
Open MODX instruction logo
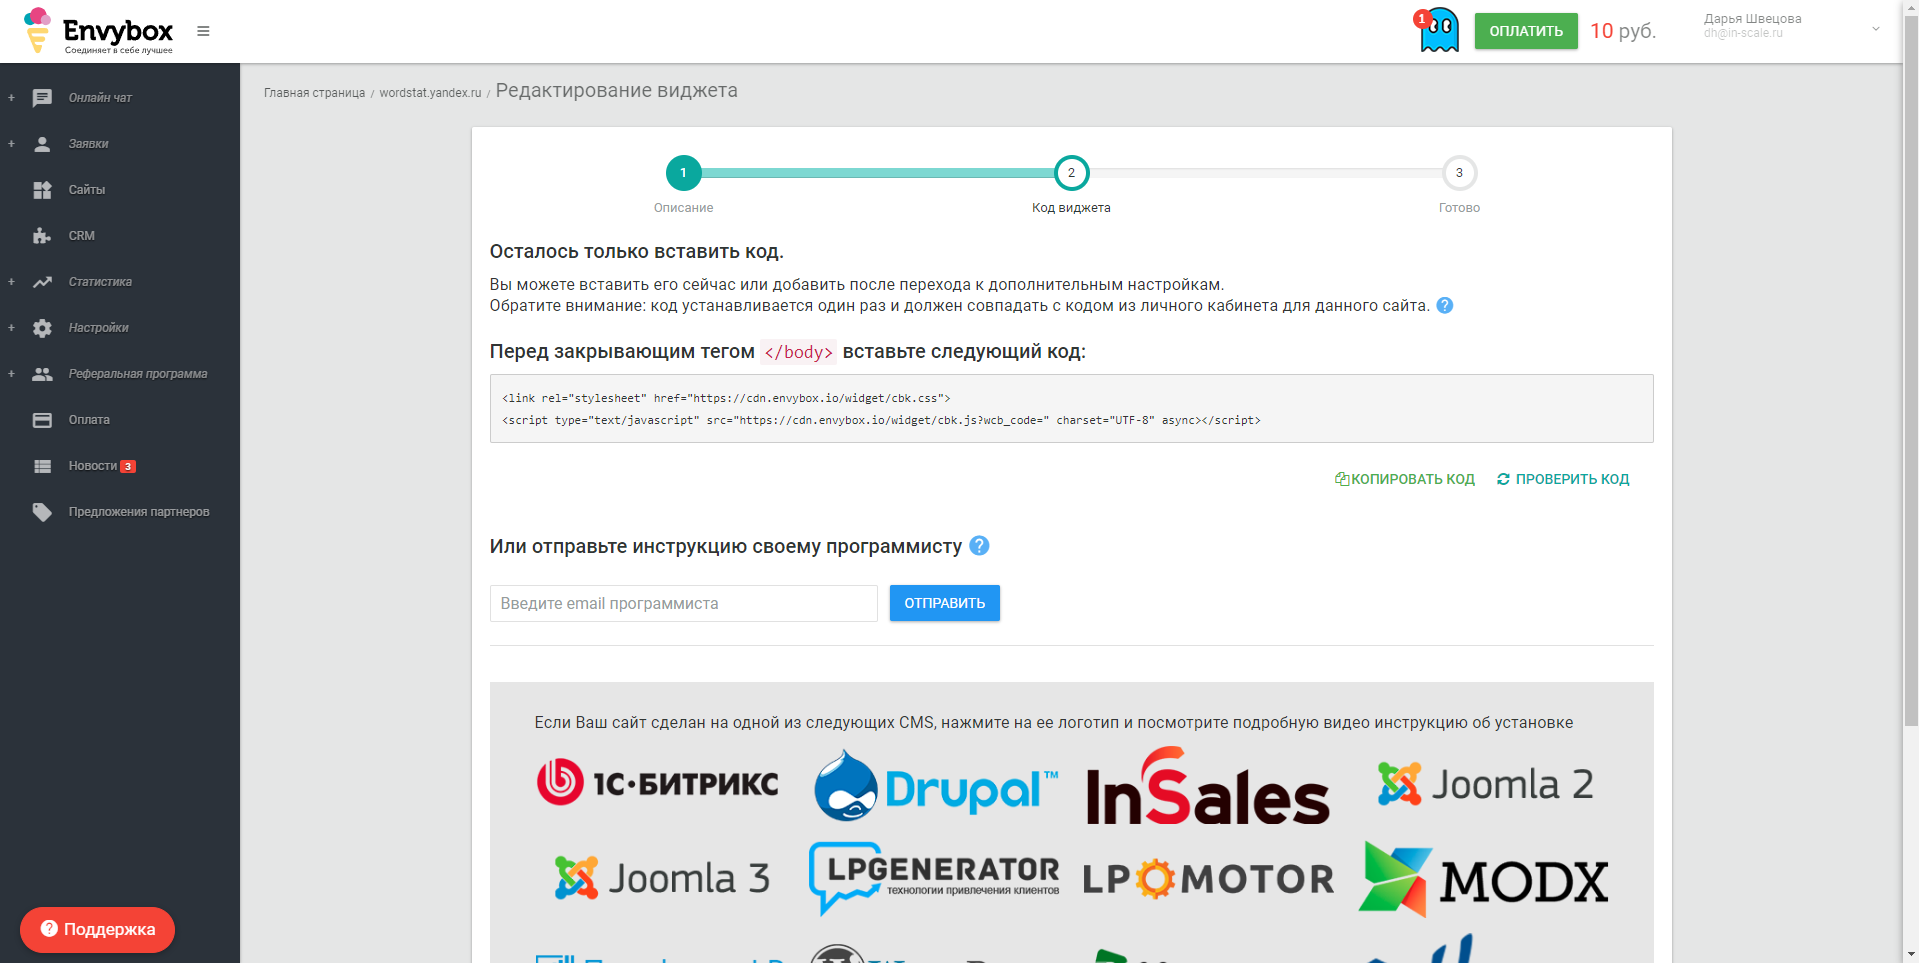pos(1484,879)
